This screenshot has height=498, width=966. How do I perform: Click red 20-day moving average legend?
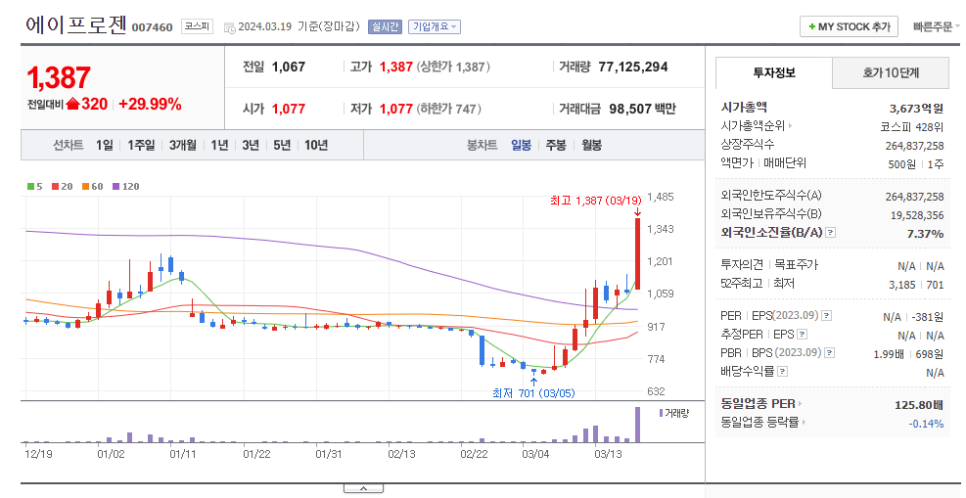click(x=62, y=186)
